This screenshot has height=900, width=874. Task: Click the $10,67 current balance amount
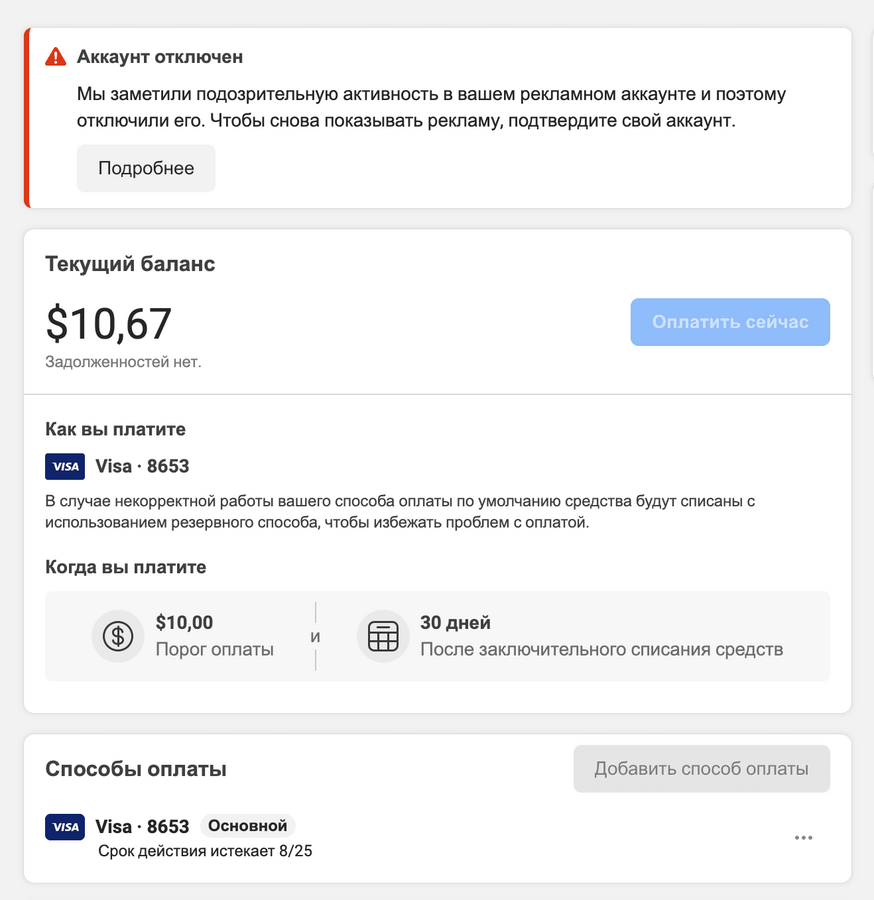(x=108, y=324)
